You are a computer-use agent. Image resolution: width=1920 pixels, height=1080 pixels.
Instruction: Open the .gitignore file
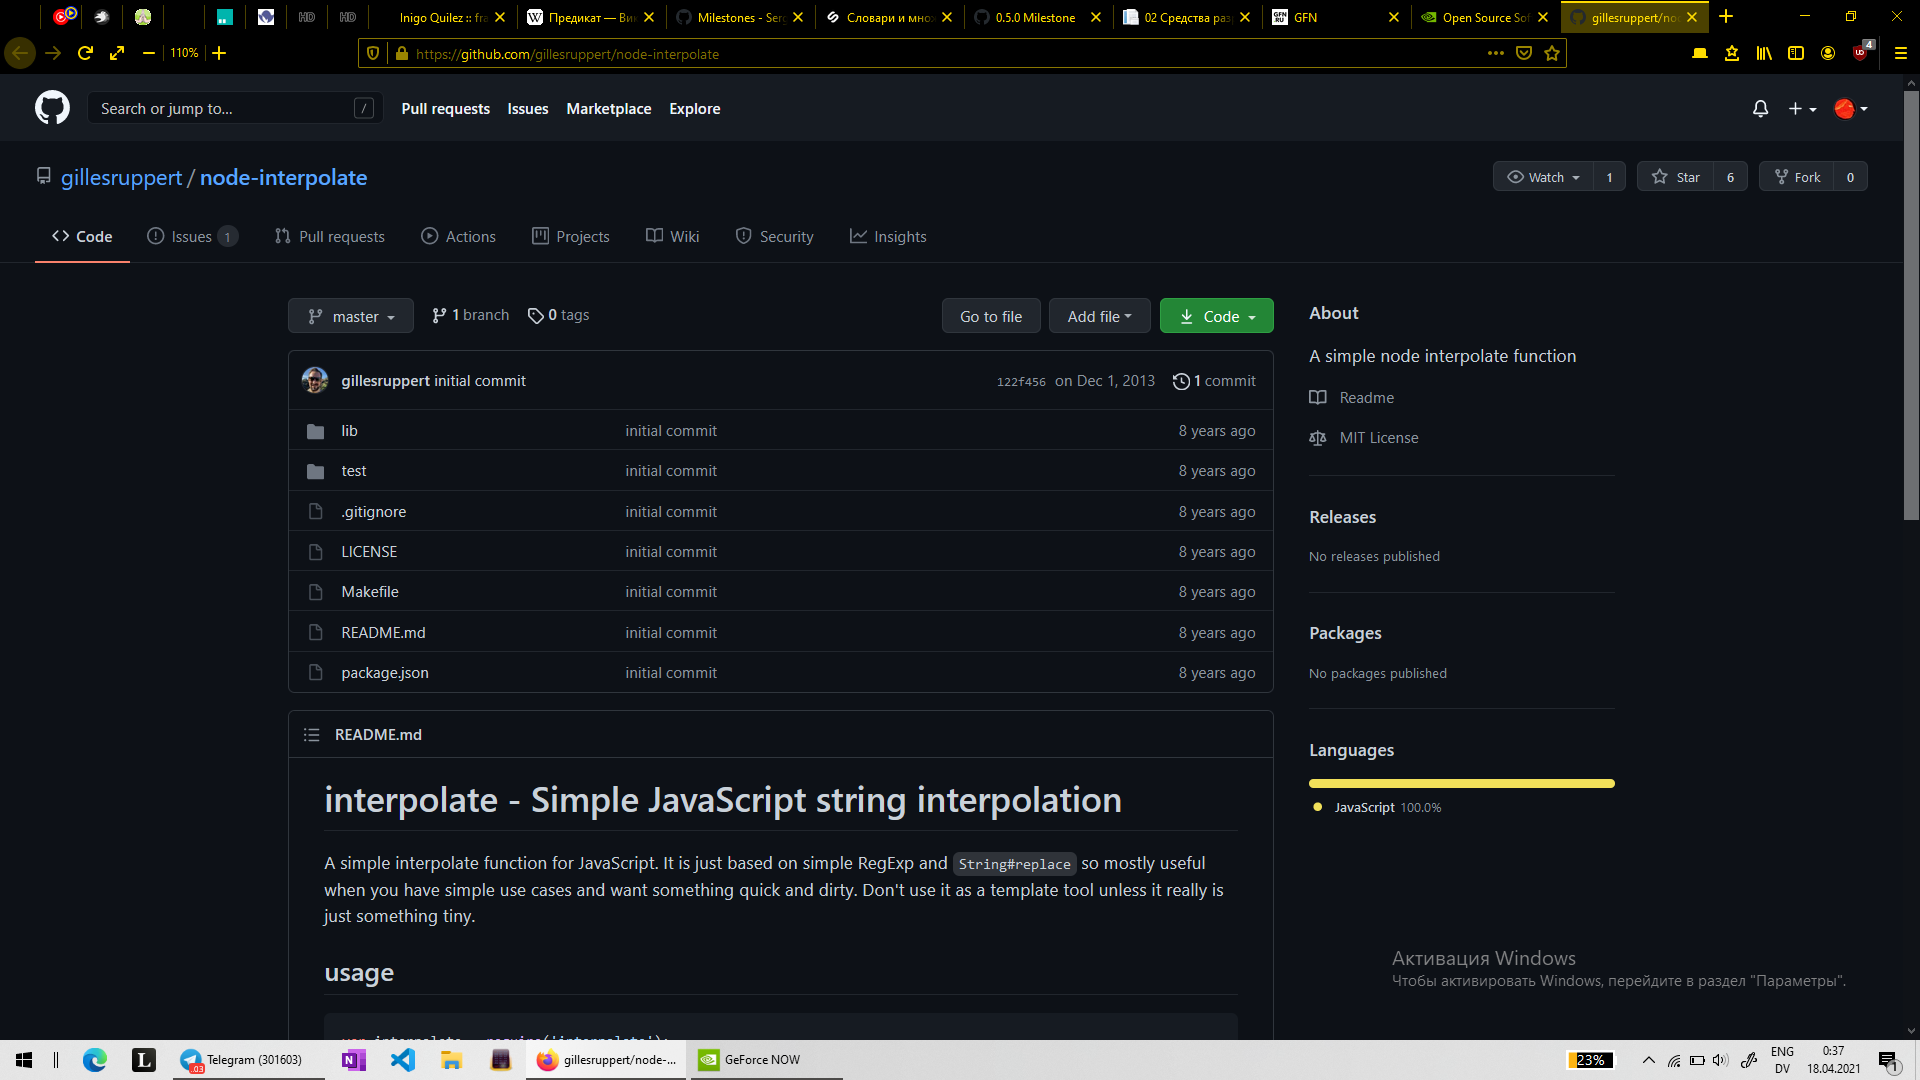[x=373, y=512]
